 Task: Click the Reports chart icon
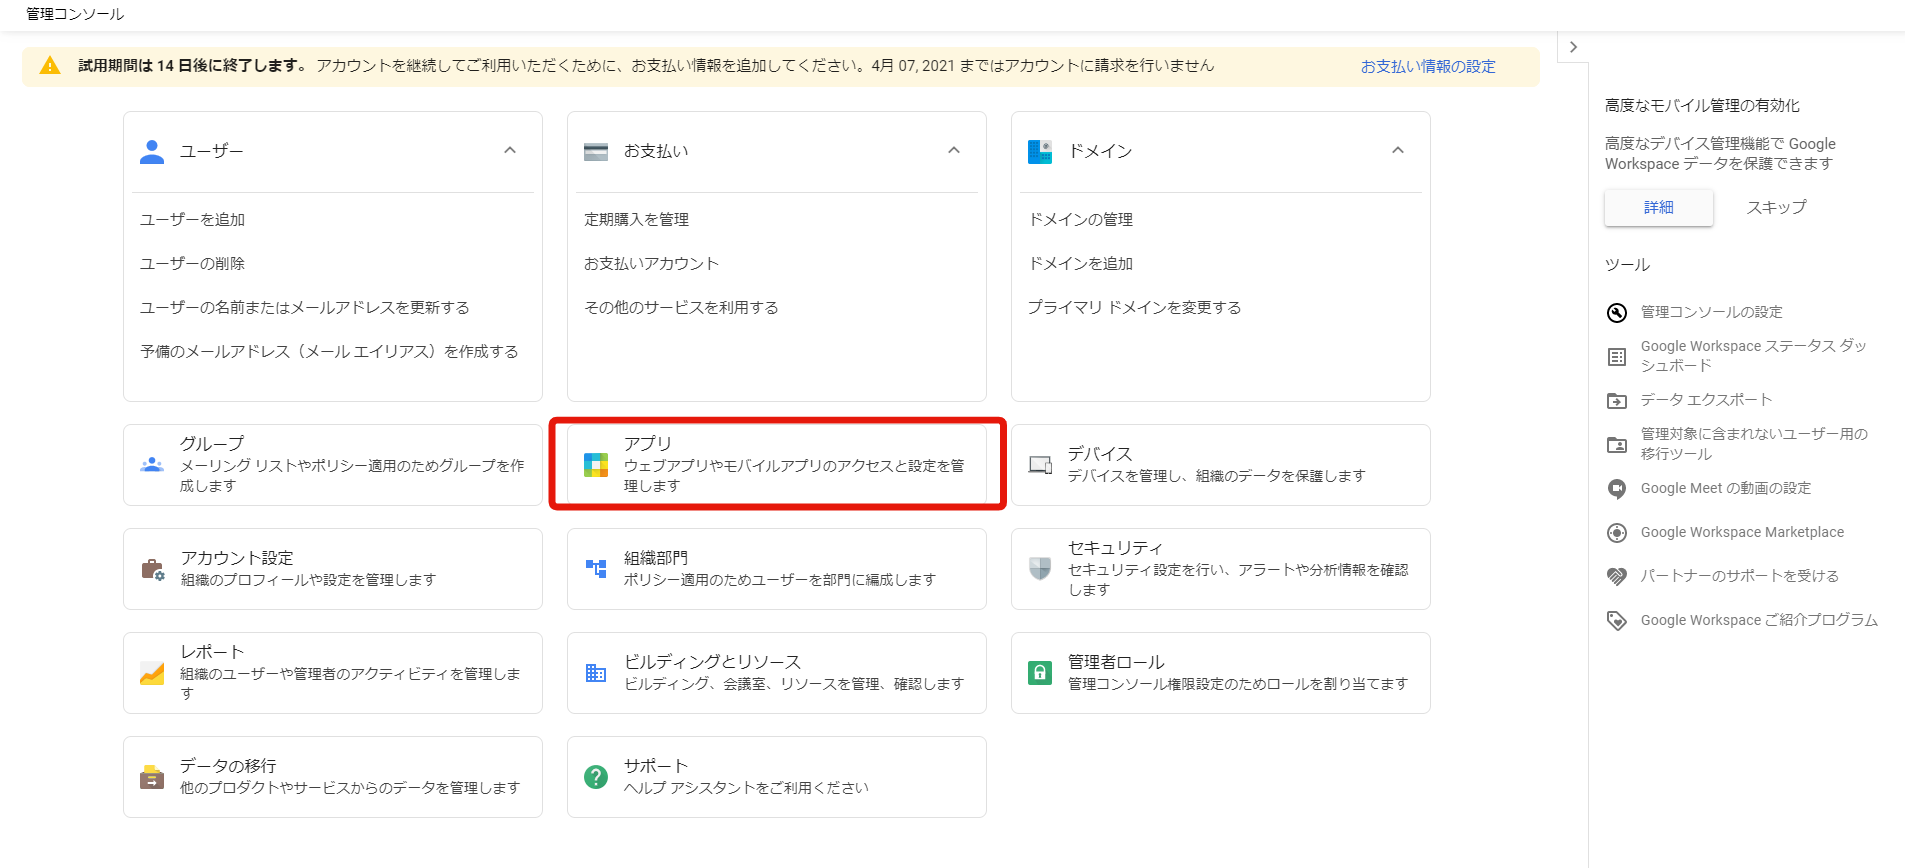[x=152, y=673]
